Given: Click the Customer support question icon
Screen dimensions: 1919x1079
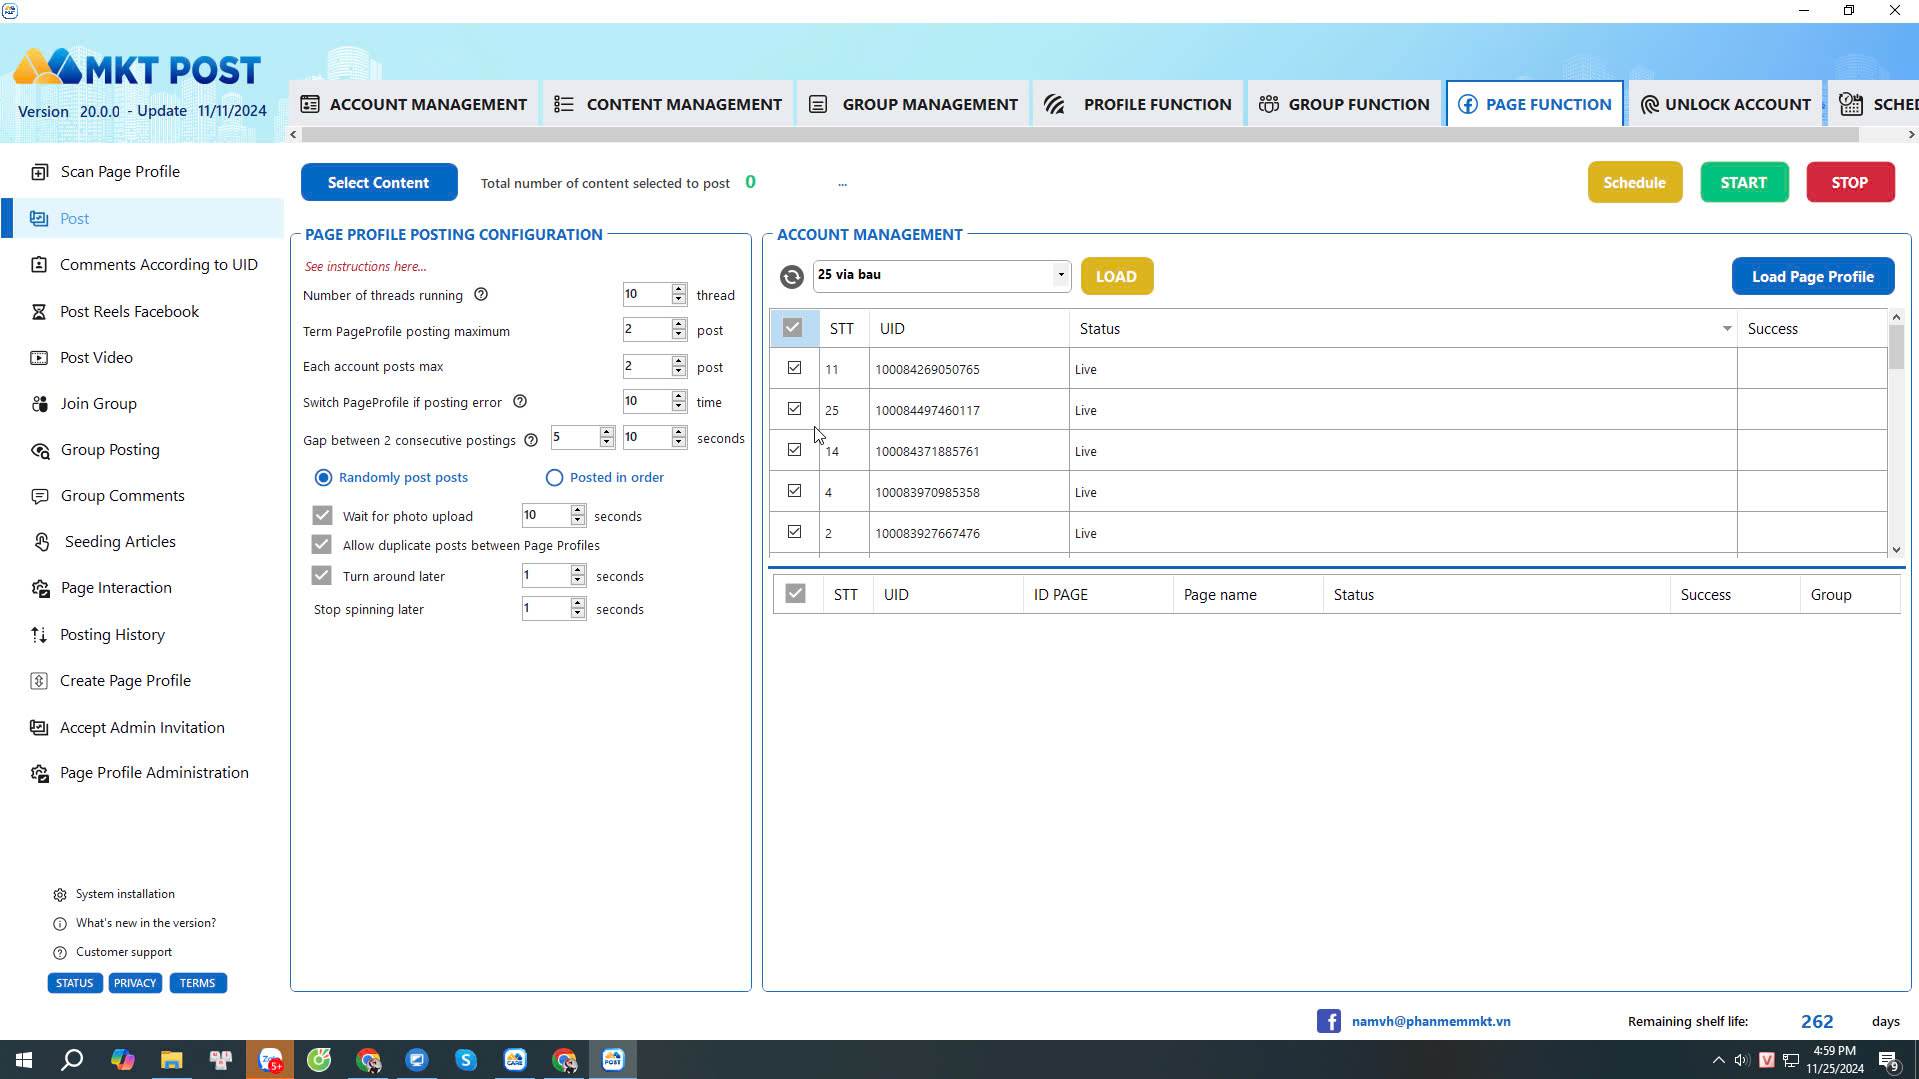Looking at the screenshot, I should coord(60,953).
